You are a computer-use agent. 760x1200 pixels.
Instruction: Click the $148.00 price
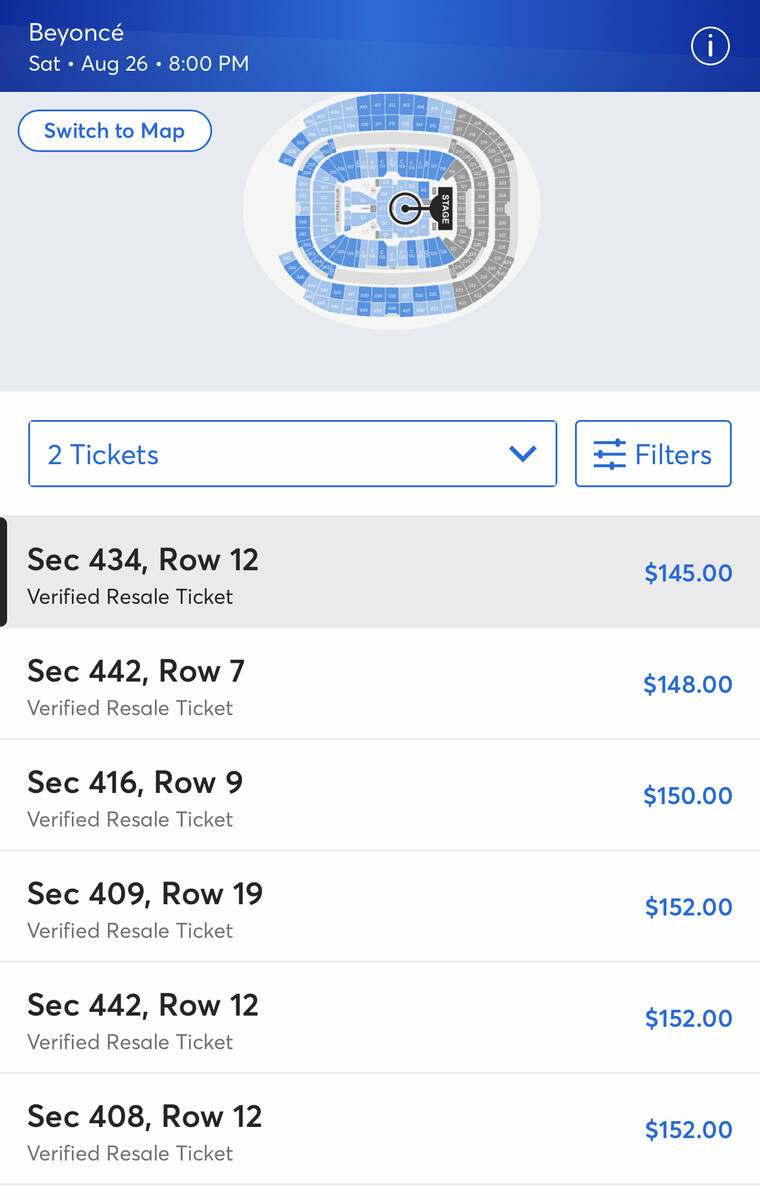[688, 685]
